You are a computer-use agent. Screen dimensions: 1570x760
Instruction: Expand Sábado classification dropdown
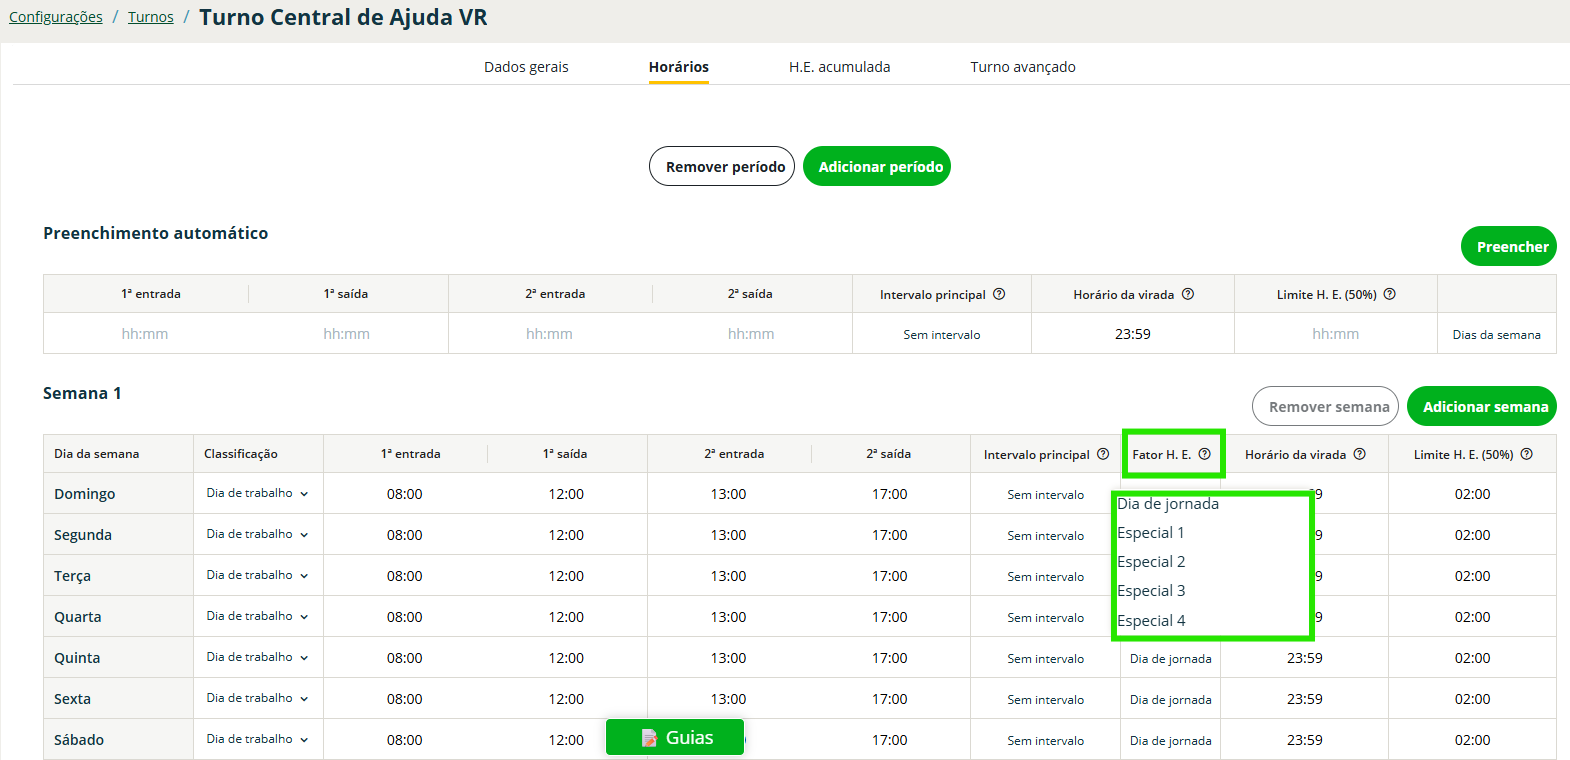(x=257, y=739)
